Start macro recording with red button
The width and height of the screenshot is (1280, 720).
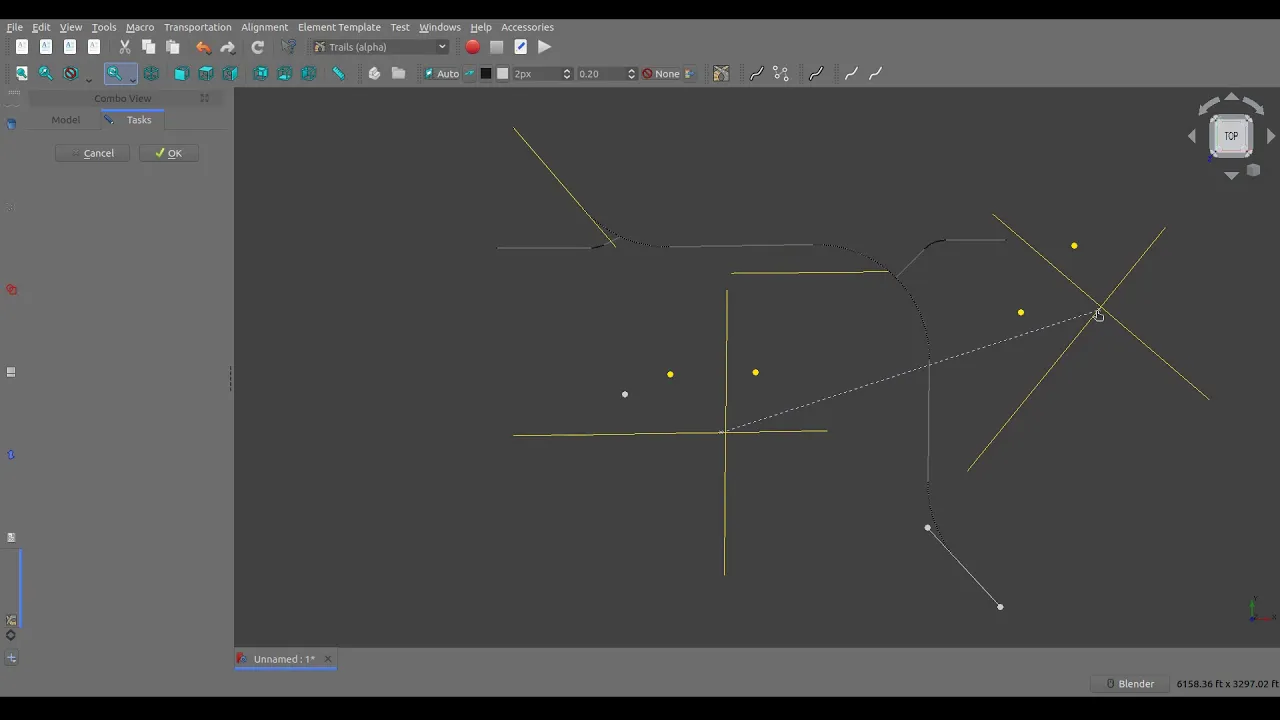(x=473, y=47)
